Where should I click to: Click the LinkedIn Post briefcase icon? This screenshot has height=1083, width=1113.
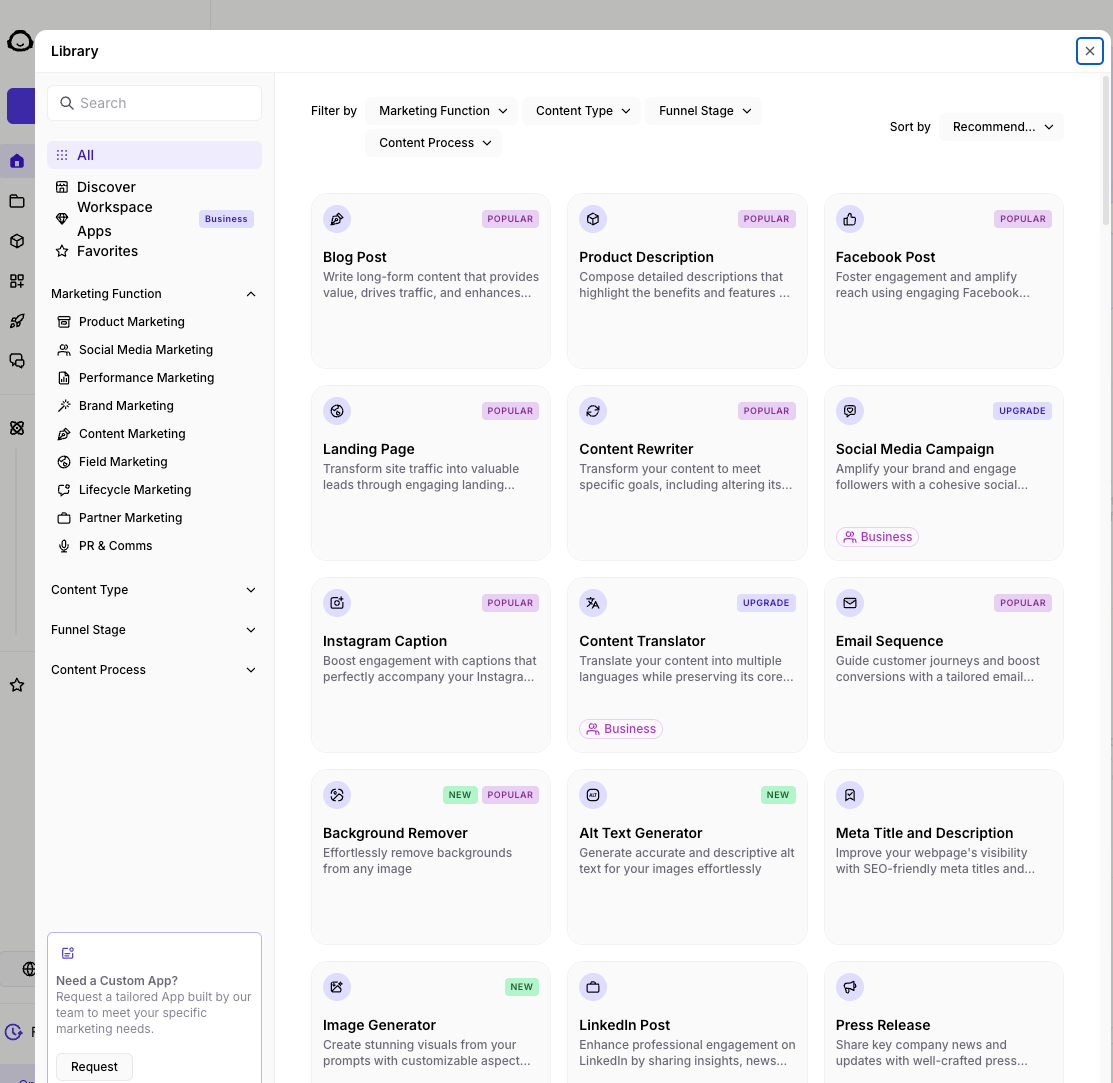pyautogui.click(x=593, y=987)
